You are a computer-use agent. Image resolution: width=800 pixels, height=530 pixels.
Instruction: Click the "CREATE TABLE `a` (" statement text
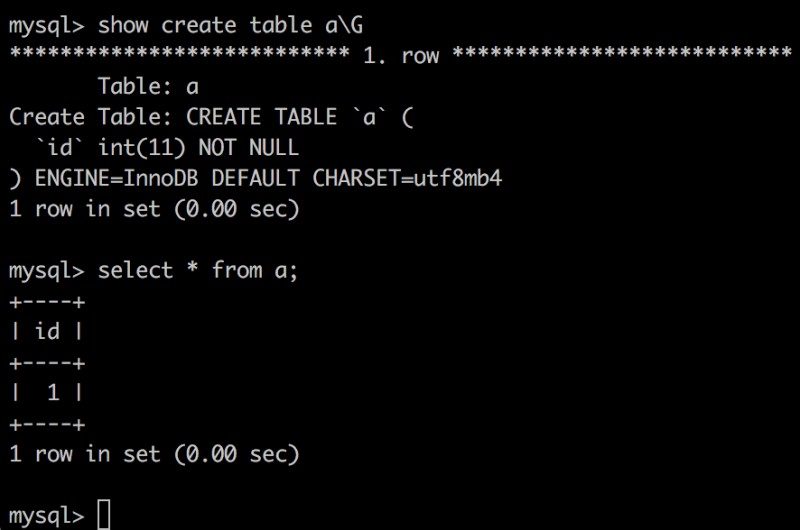[300, 117]
